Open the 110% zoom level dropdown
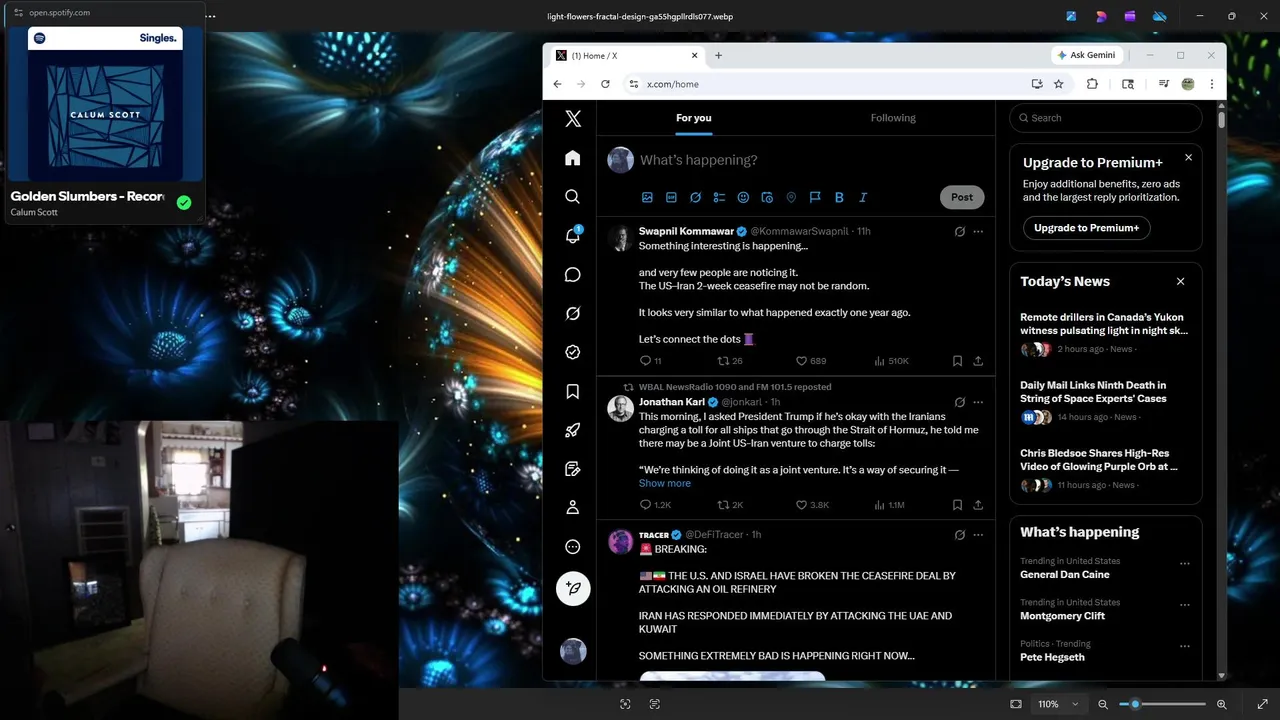 tap(1059, 704)
